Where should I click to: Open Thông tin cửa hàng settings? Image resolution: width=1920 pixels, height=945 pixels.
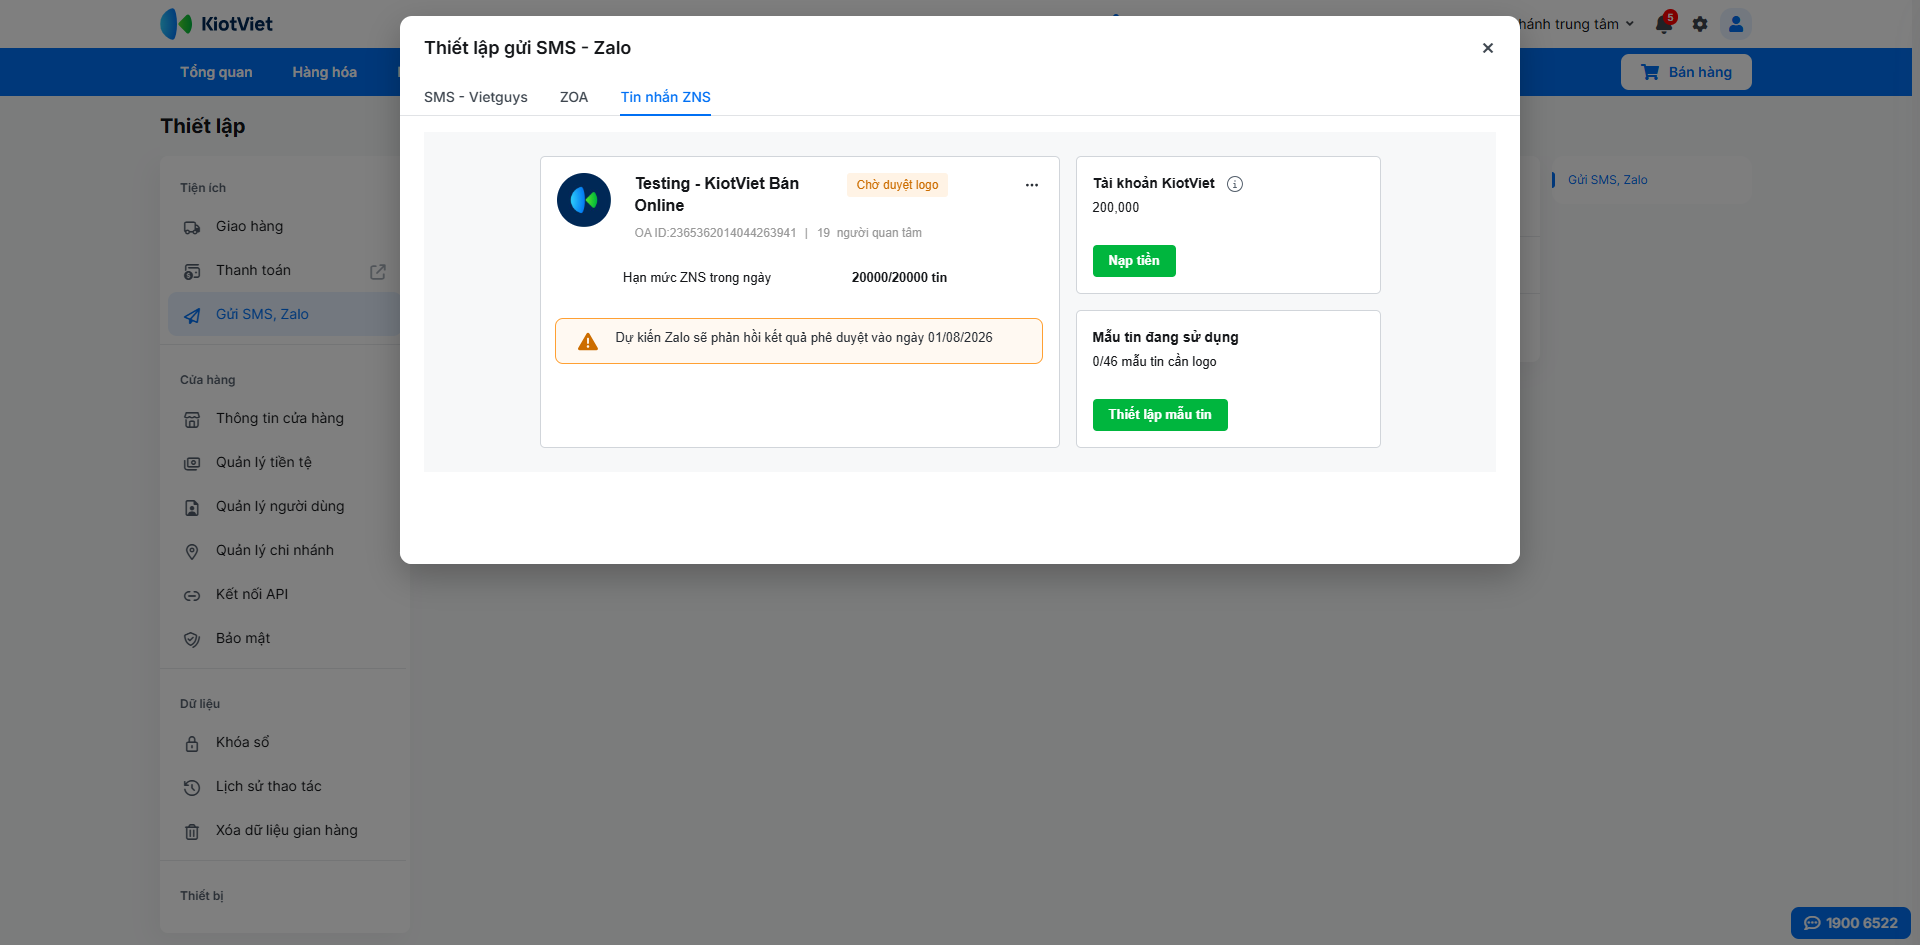click(285, 419)
